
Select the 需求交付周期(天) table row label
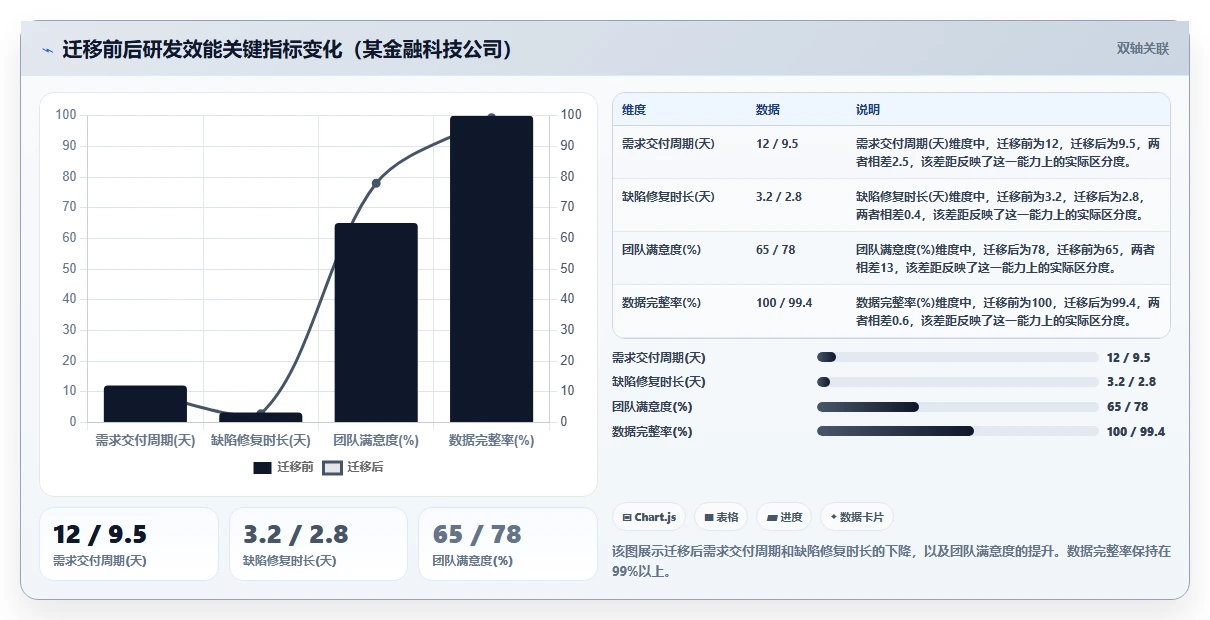coord(668,144)
